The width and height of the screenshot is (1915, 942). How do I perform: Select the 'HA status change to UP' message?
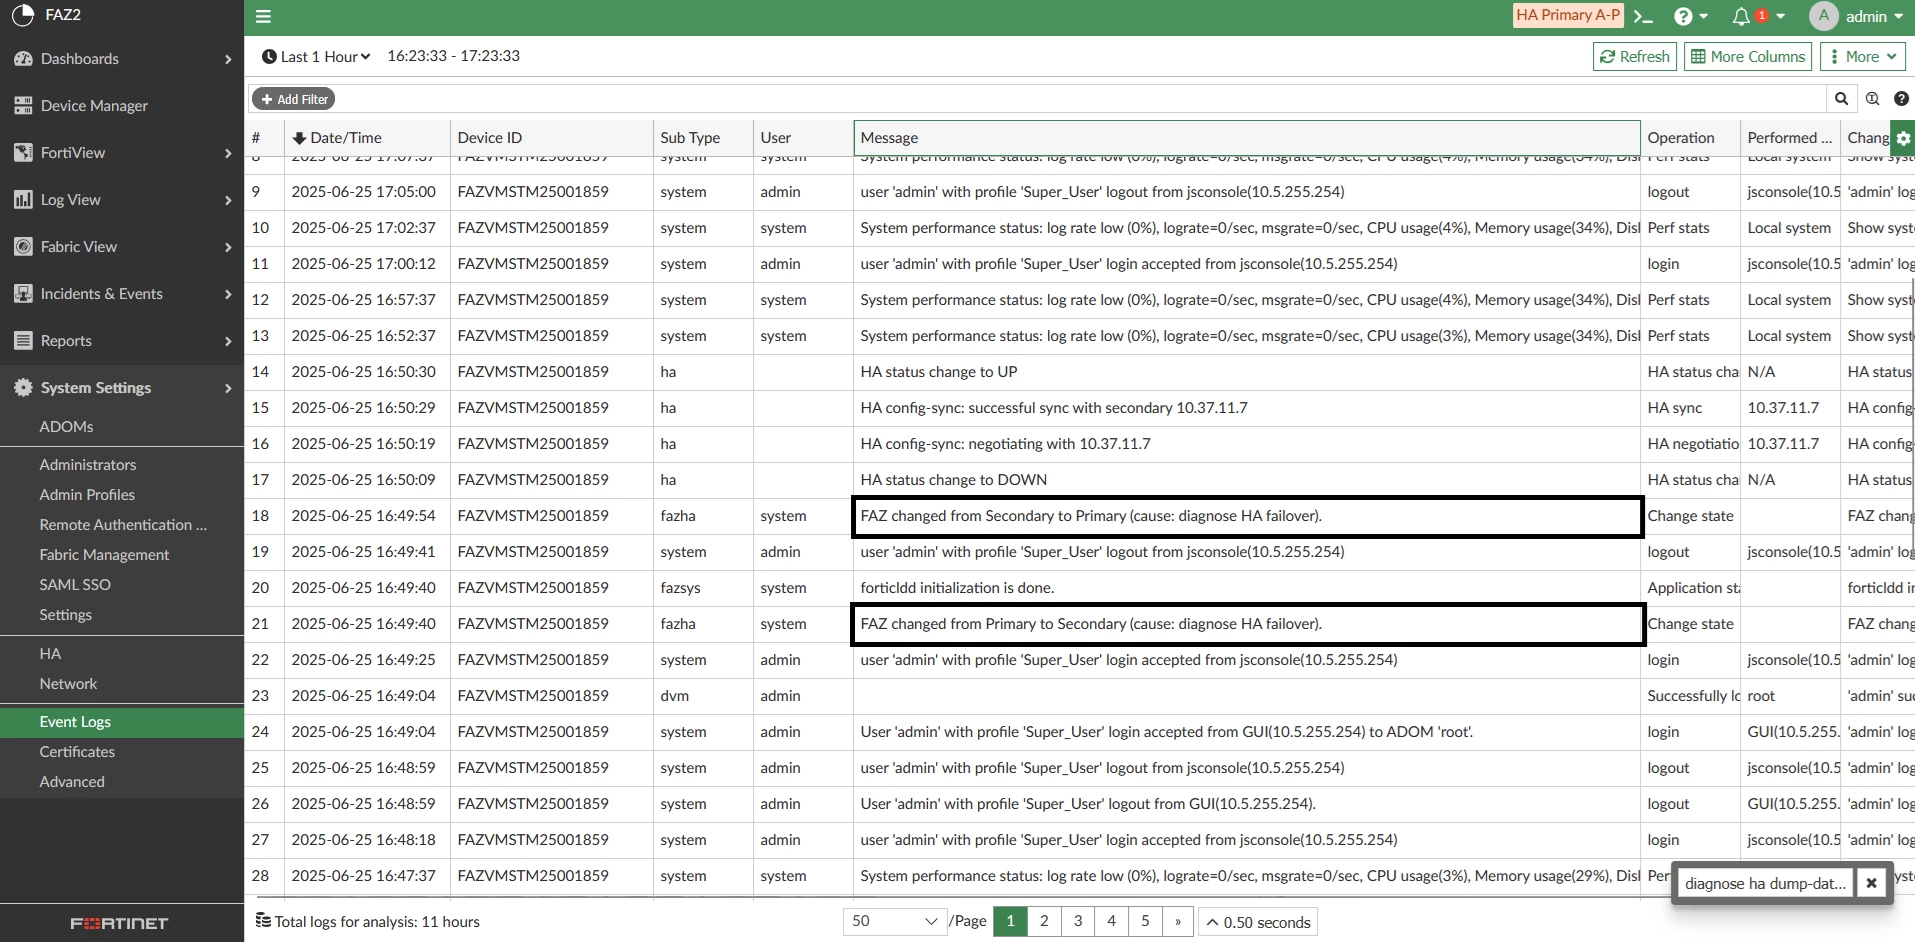coord(939,372)
